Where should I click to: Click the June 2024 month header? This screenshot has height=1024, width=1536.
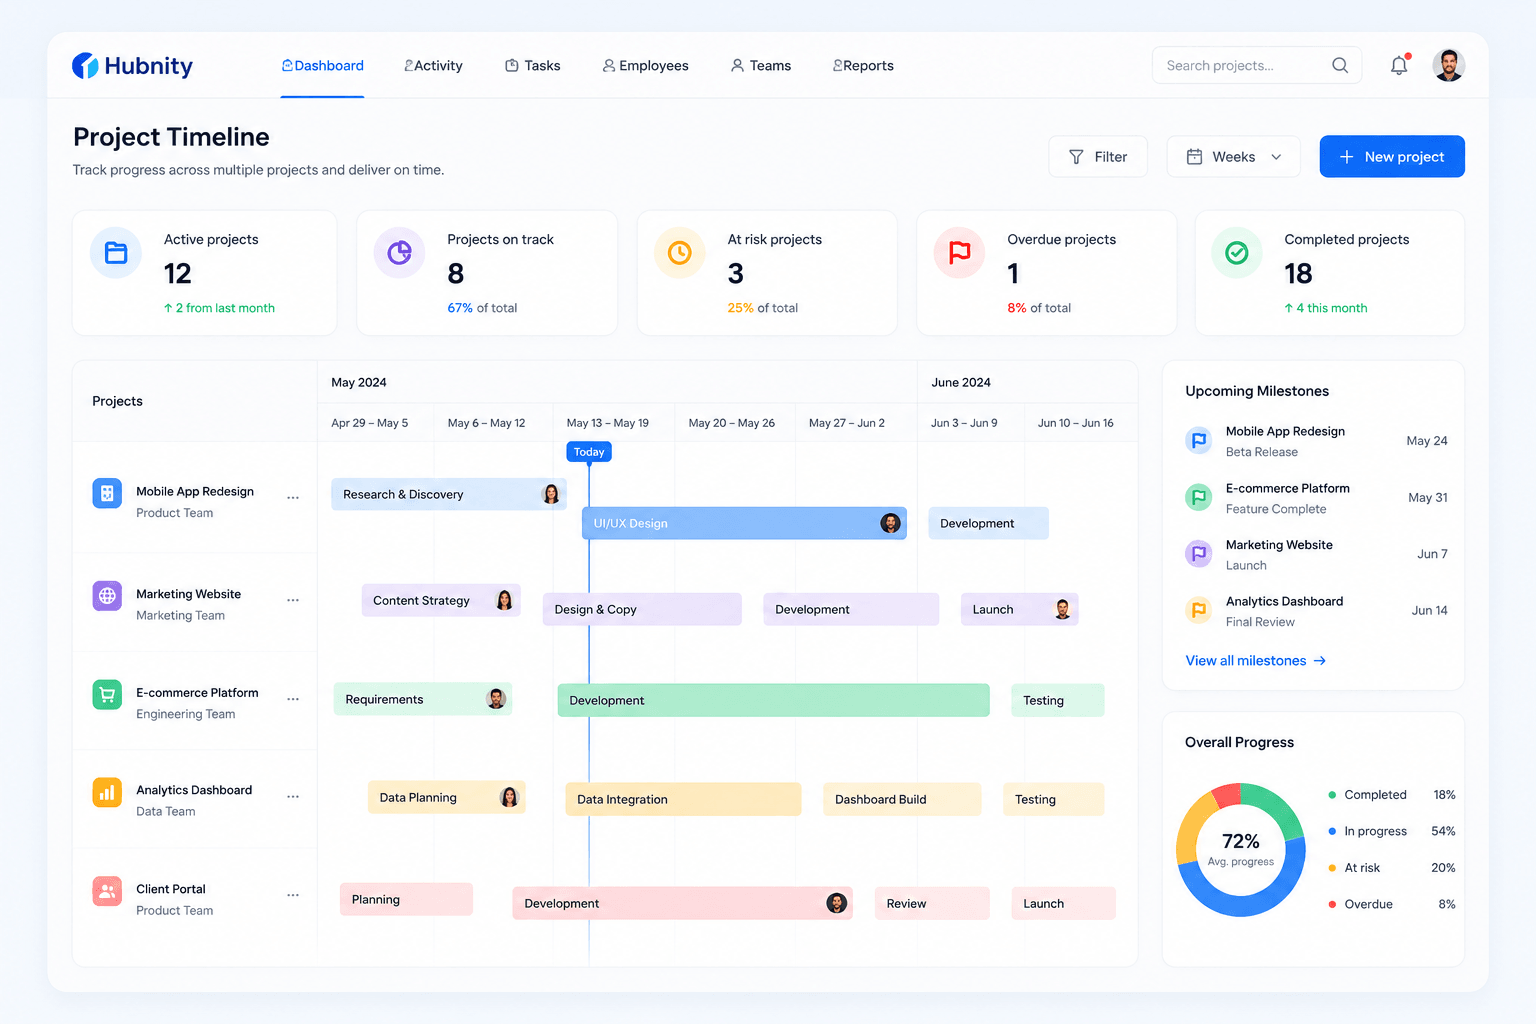pos(961,382)
